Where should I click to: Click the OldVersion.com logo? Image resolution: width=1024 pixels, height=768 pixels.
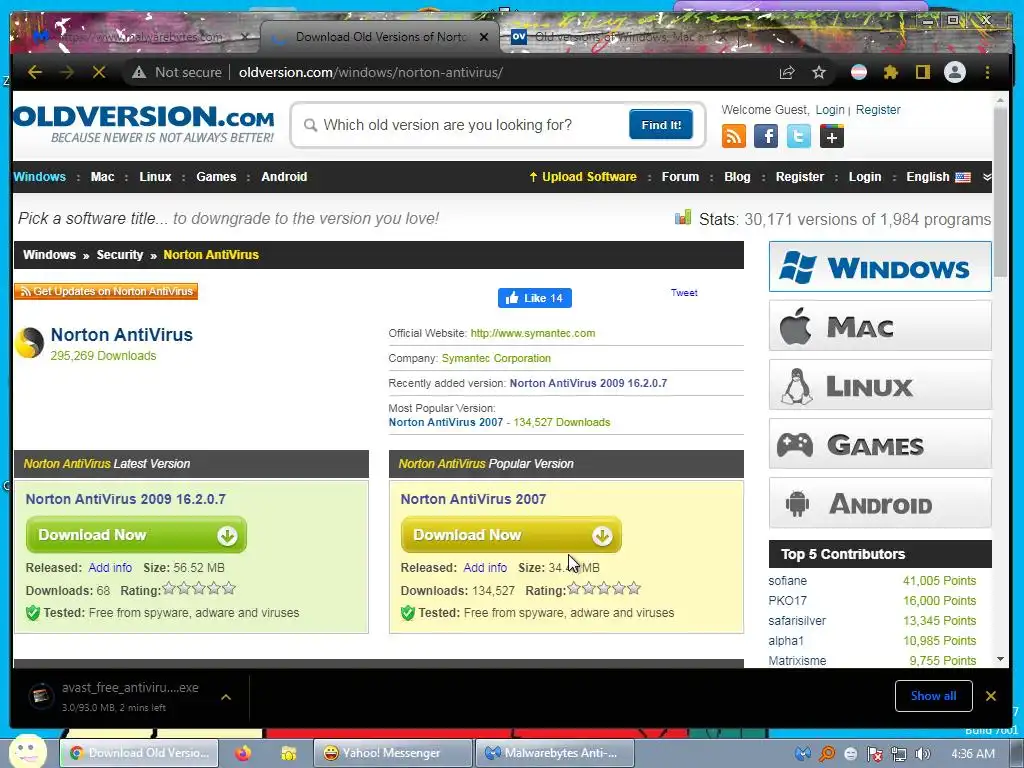[144, 124]
